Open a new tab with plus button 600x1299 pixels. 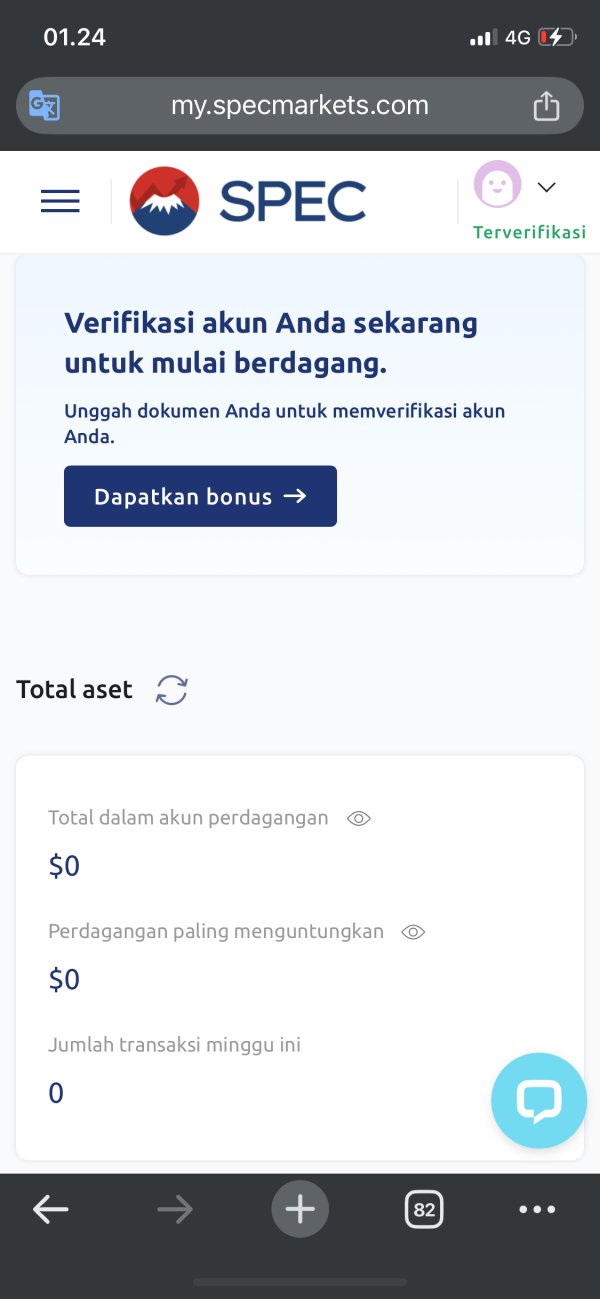point(300,1210)
